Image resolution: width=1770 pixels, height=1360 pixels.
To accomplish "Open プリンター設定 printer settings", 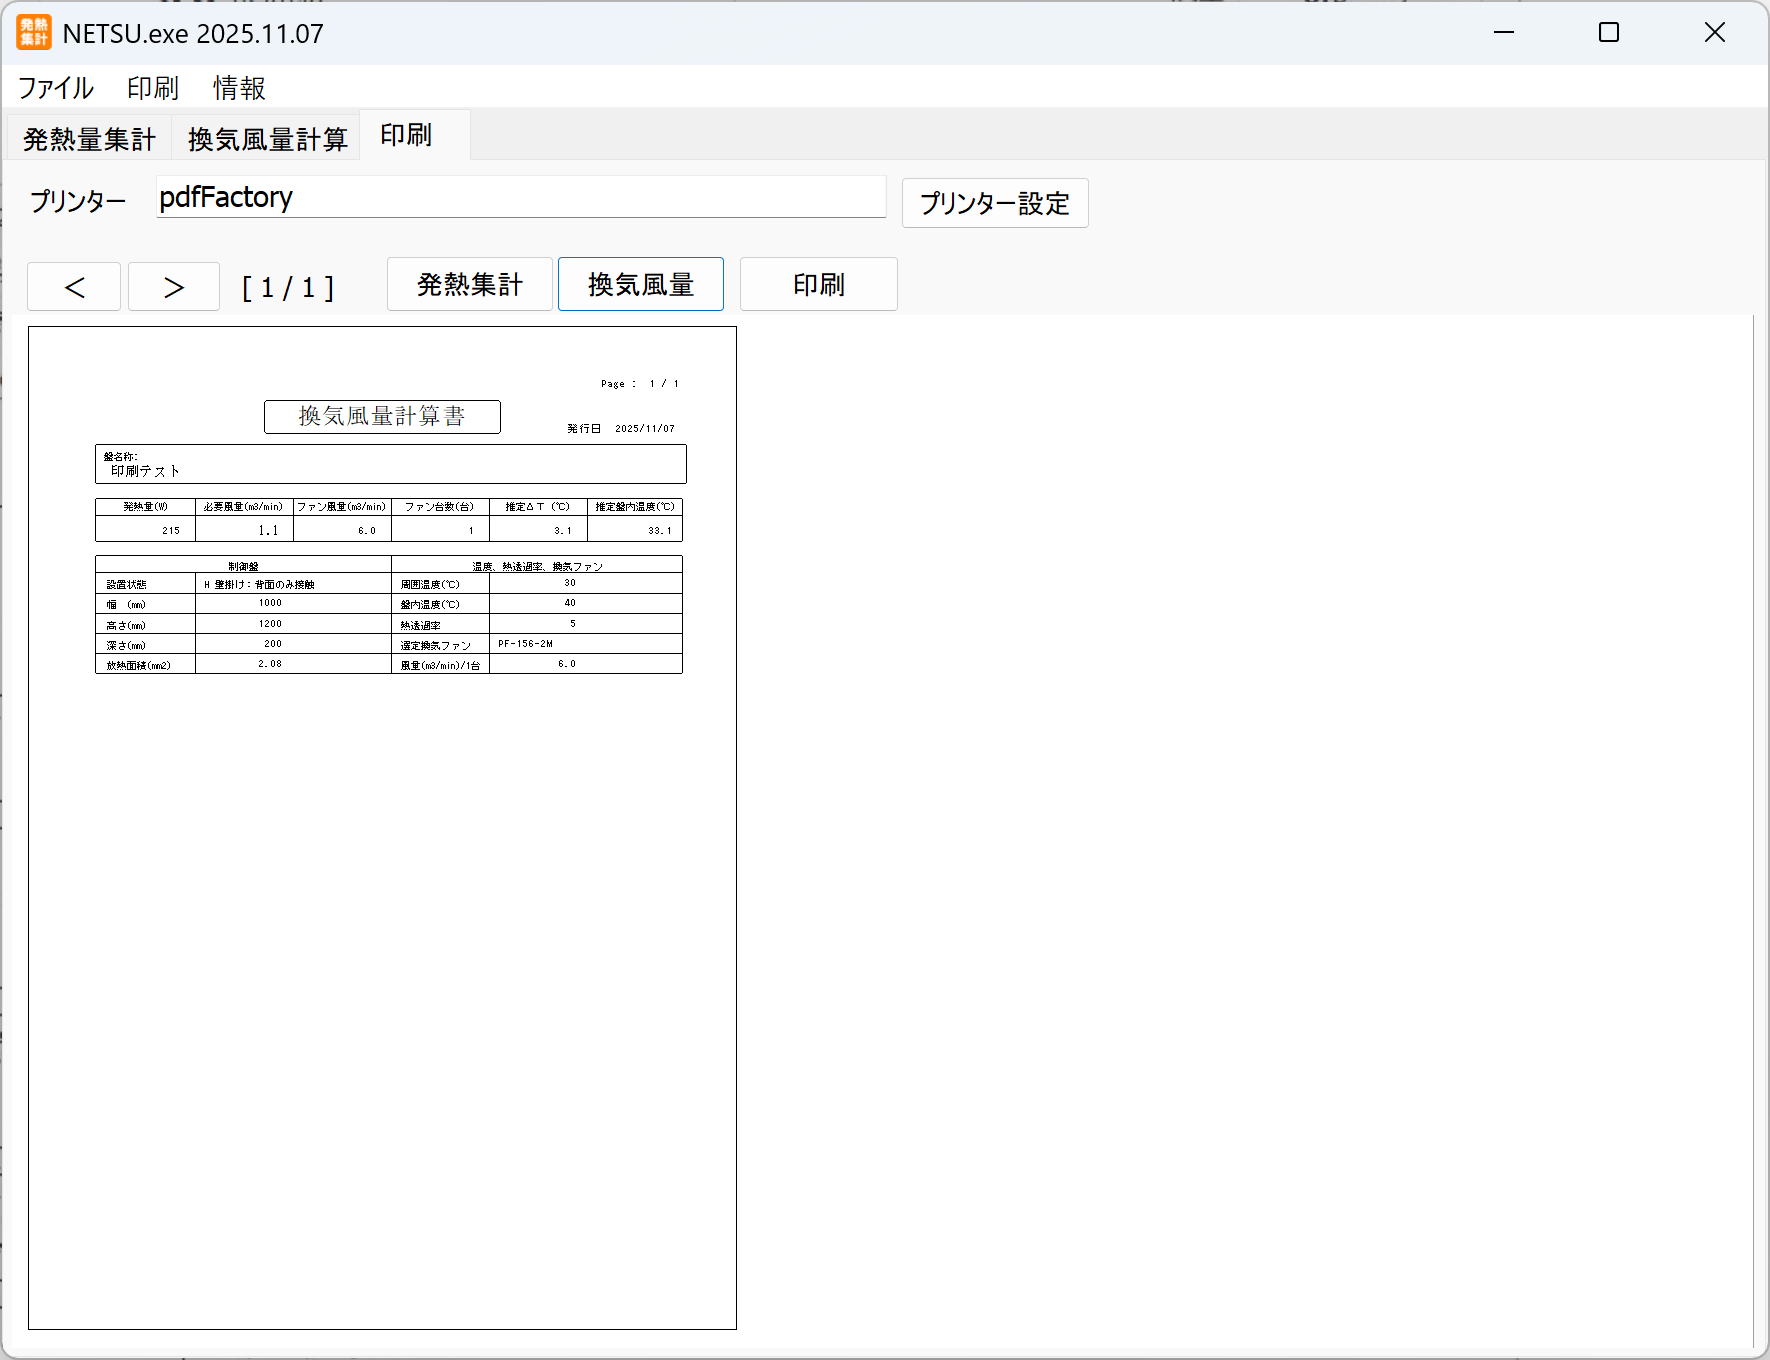I will coord(994,203).
